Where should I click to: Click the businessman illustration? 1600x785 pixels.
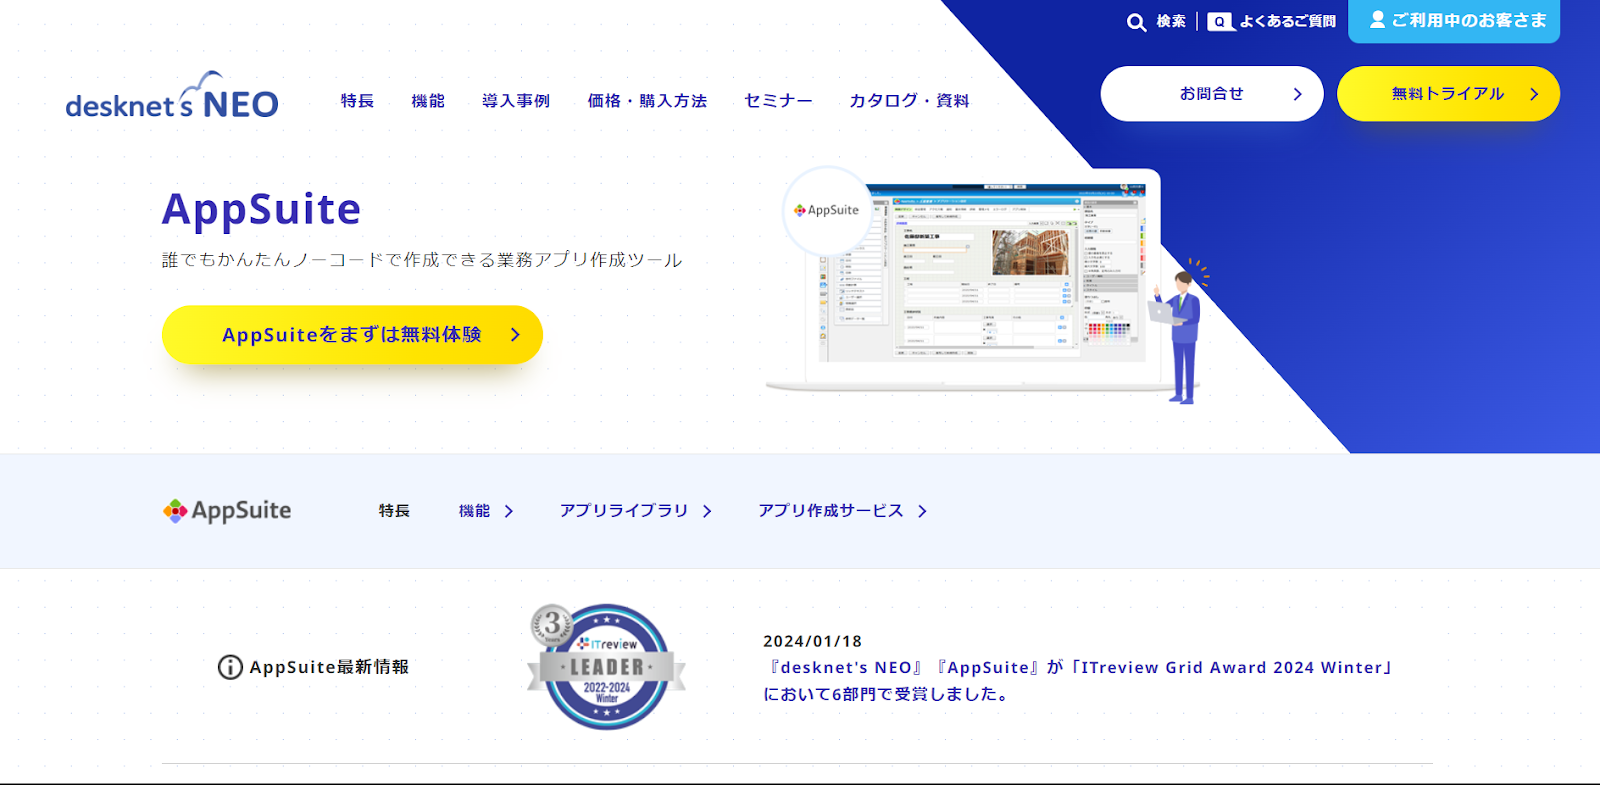click(x=1180, y=332)
